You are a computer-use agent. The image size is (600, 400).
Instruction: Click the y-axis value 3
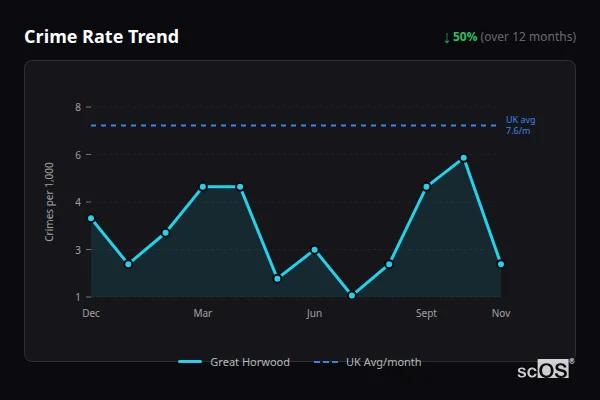point(78,250)
